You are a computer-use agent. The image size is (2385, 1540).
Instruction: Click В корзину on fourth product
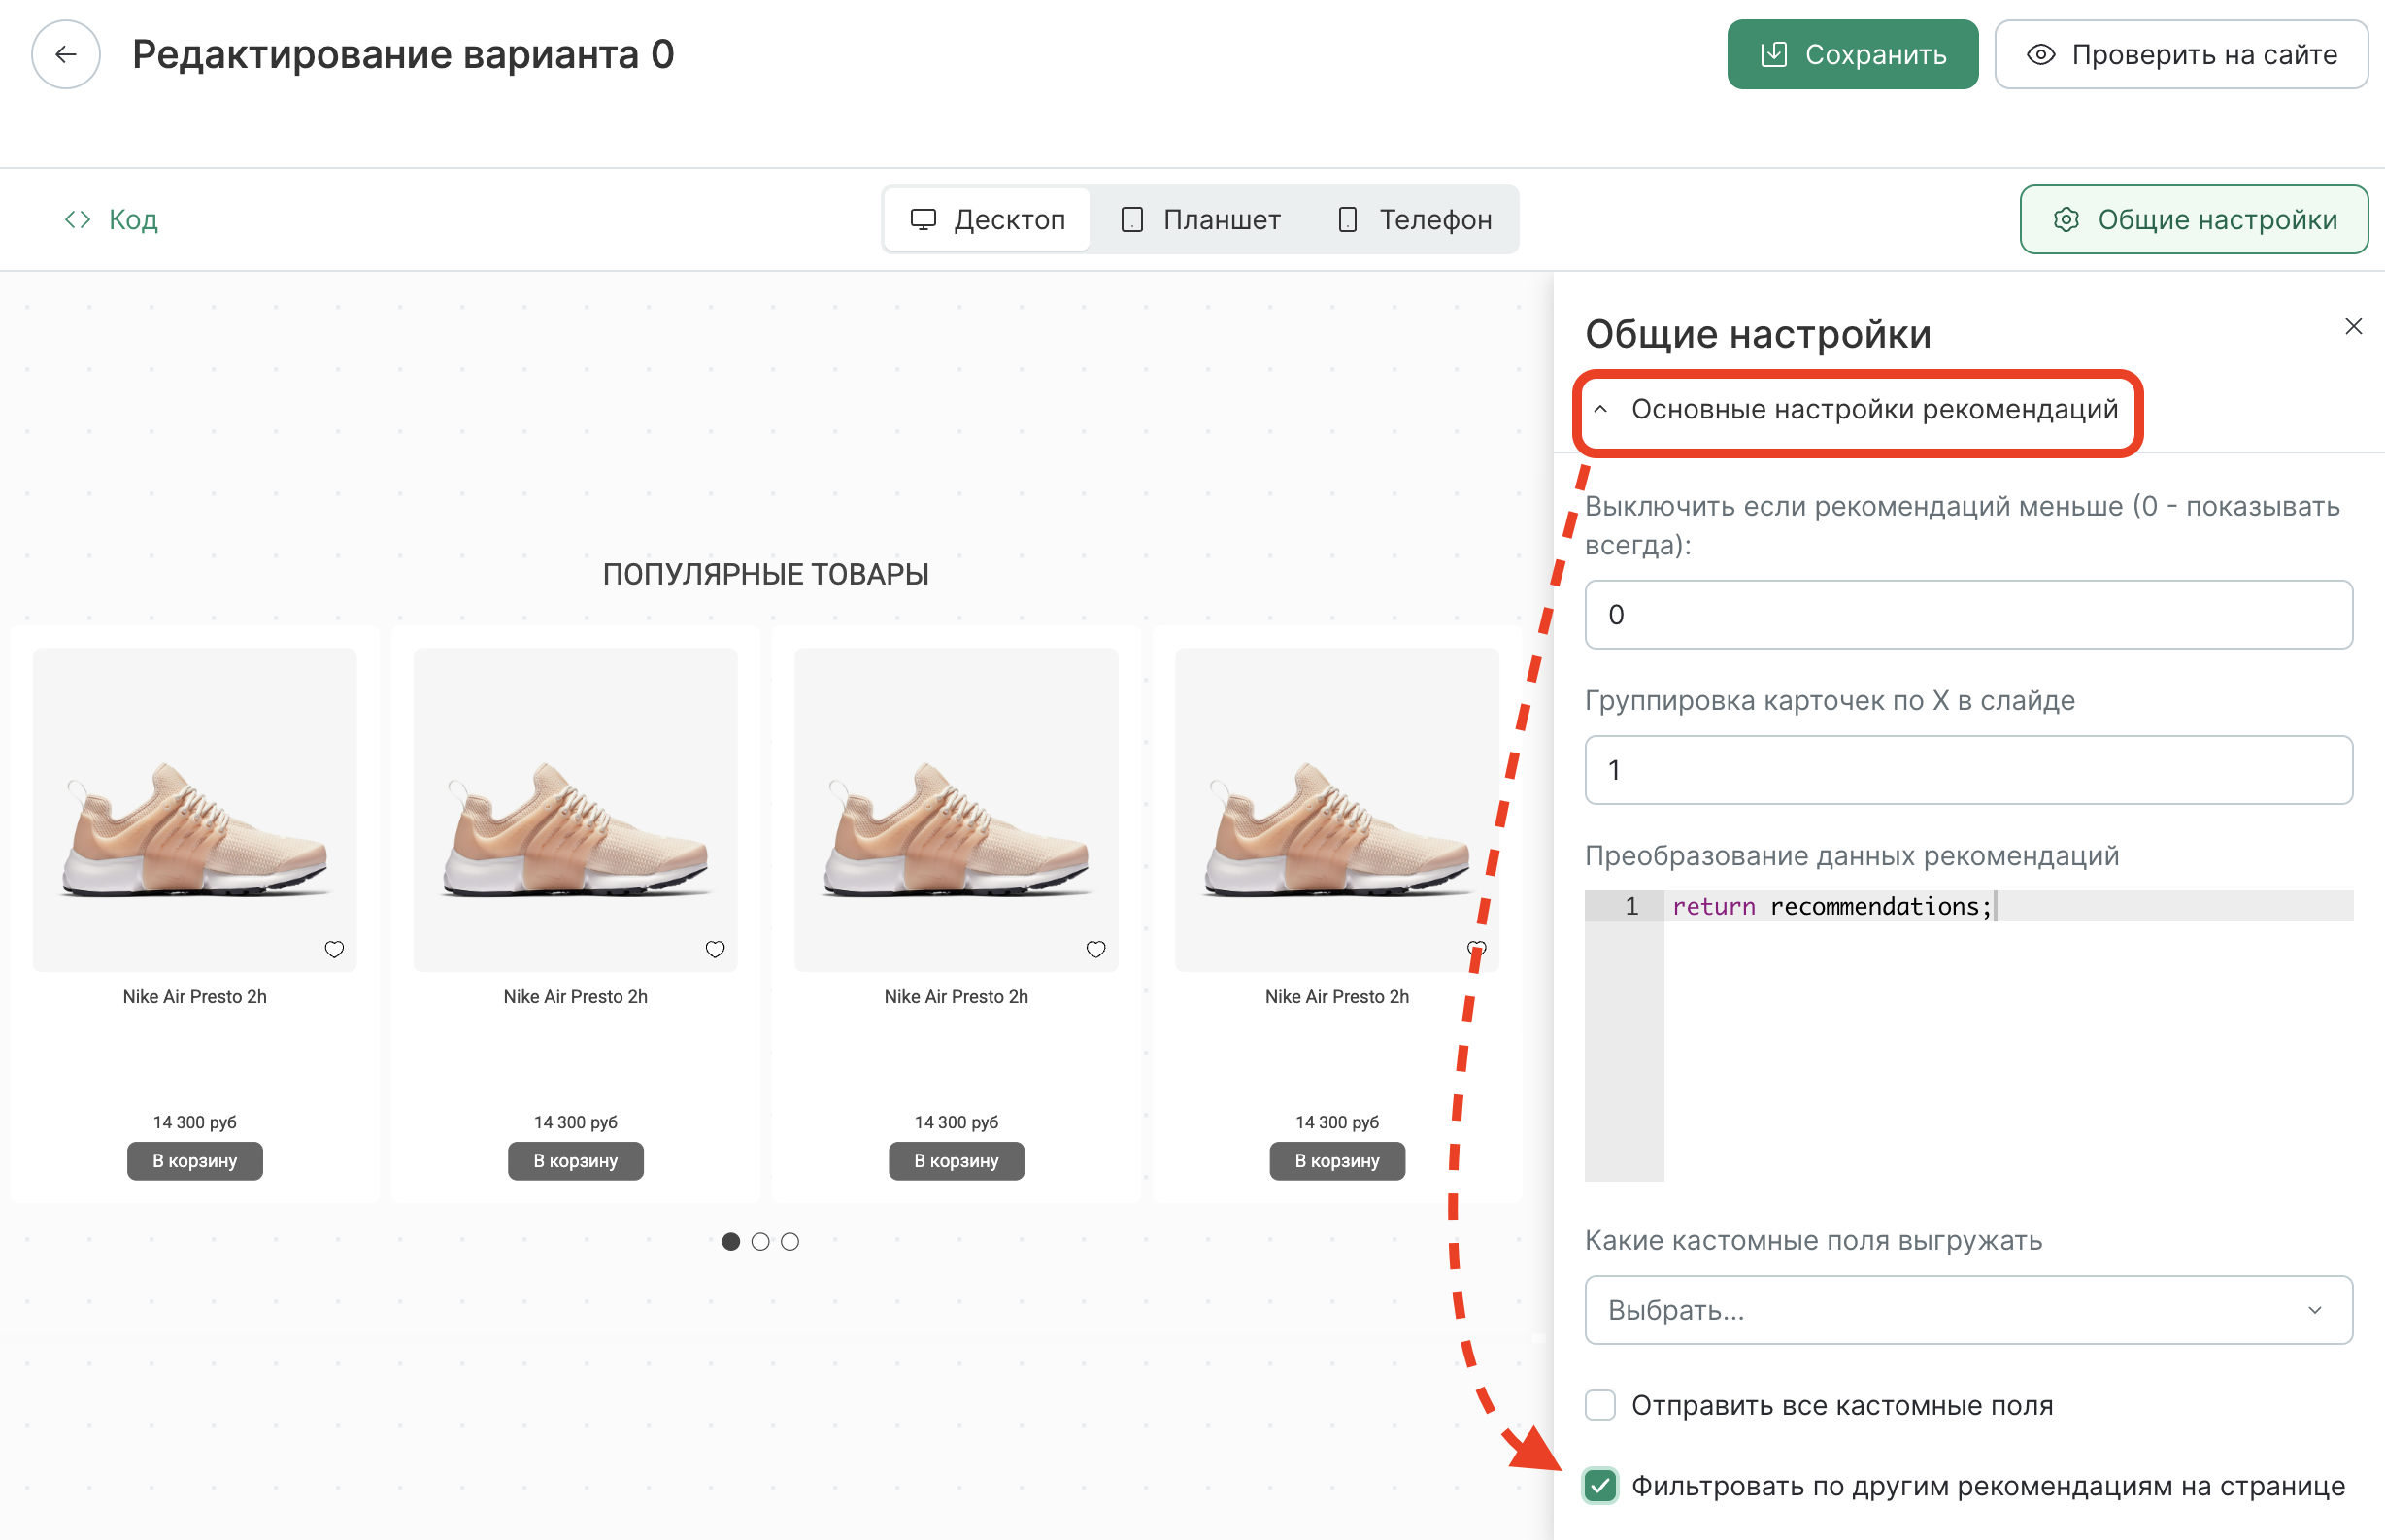click(x=1337, y=1161)
